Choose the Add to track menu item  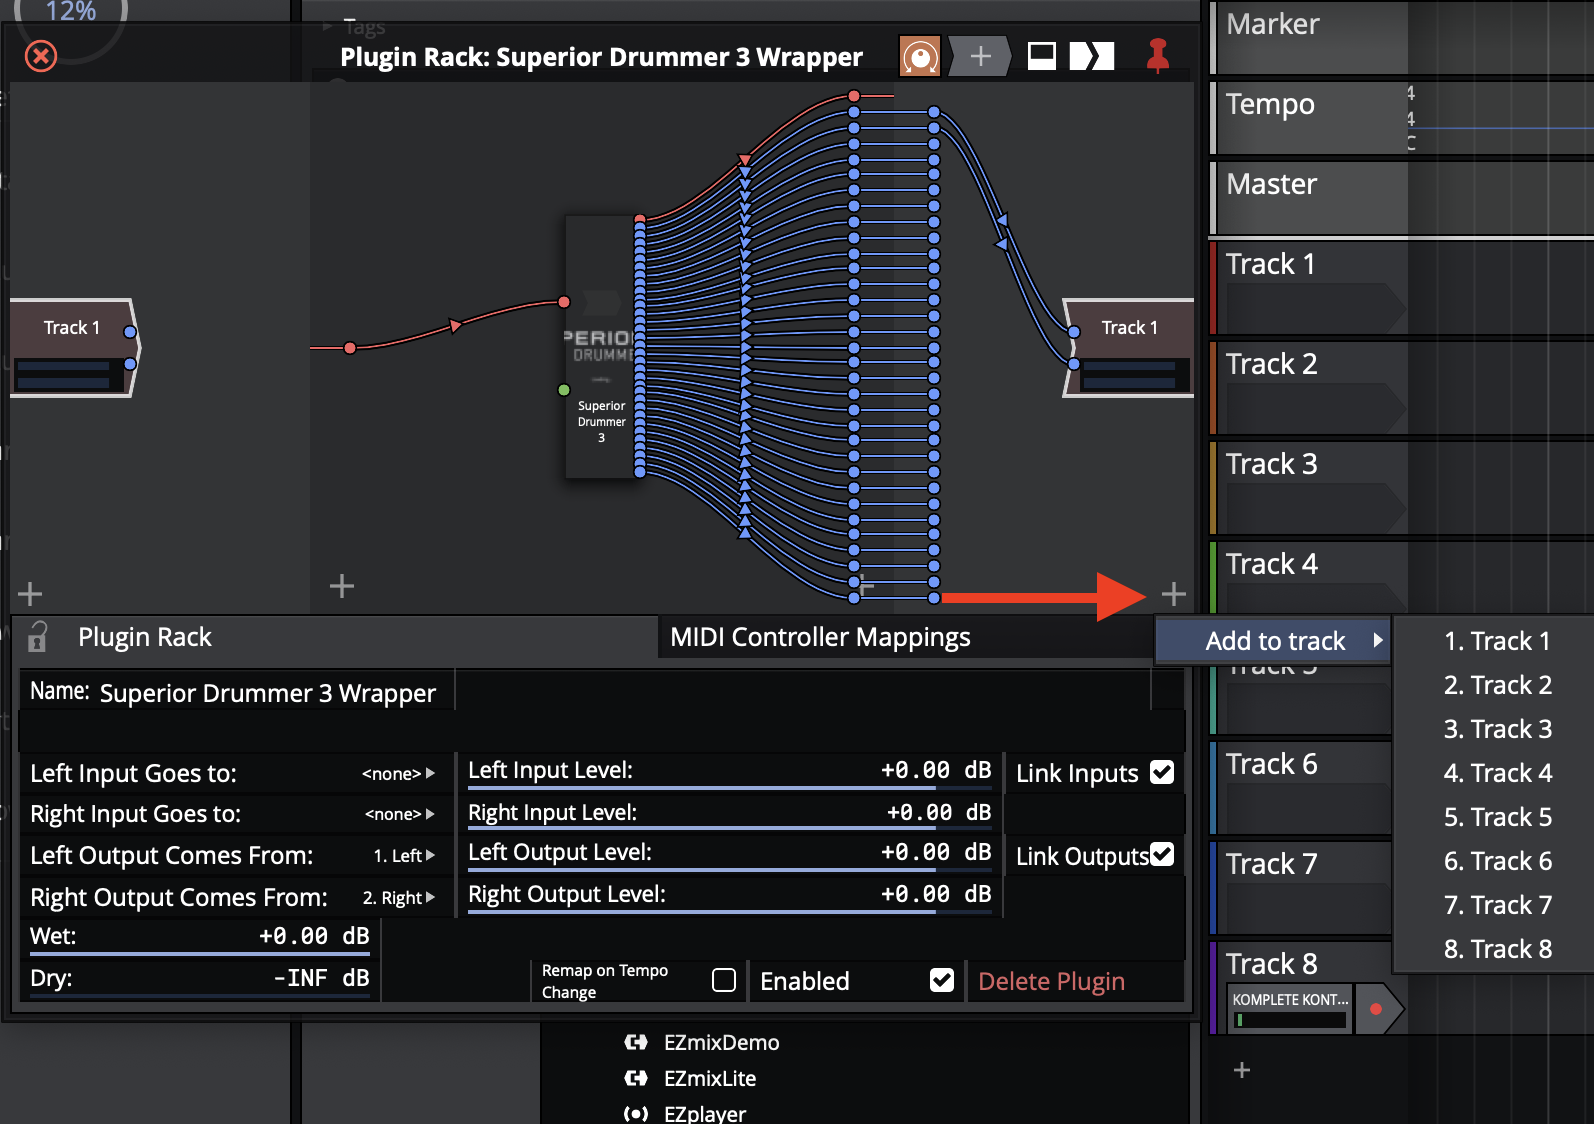1275,641
